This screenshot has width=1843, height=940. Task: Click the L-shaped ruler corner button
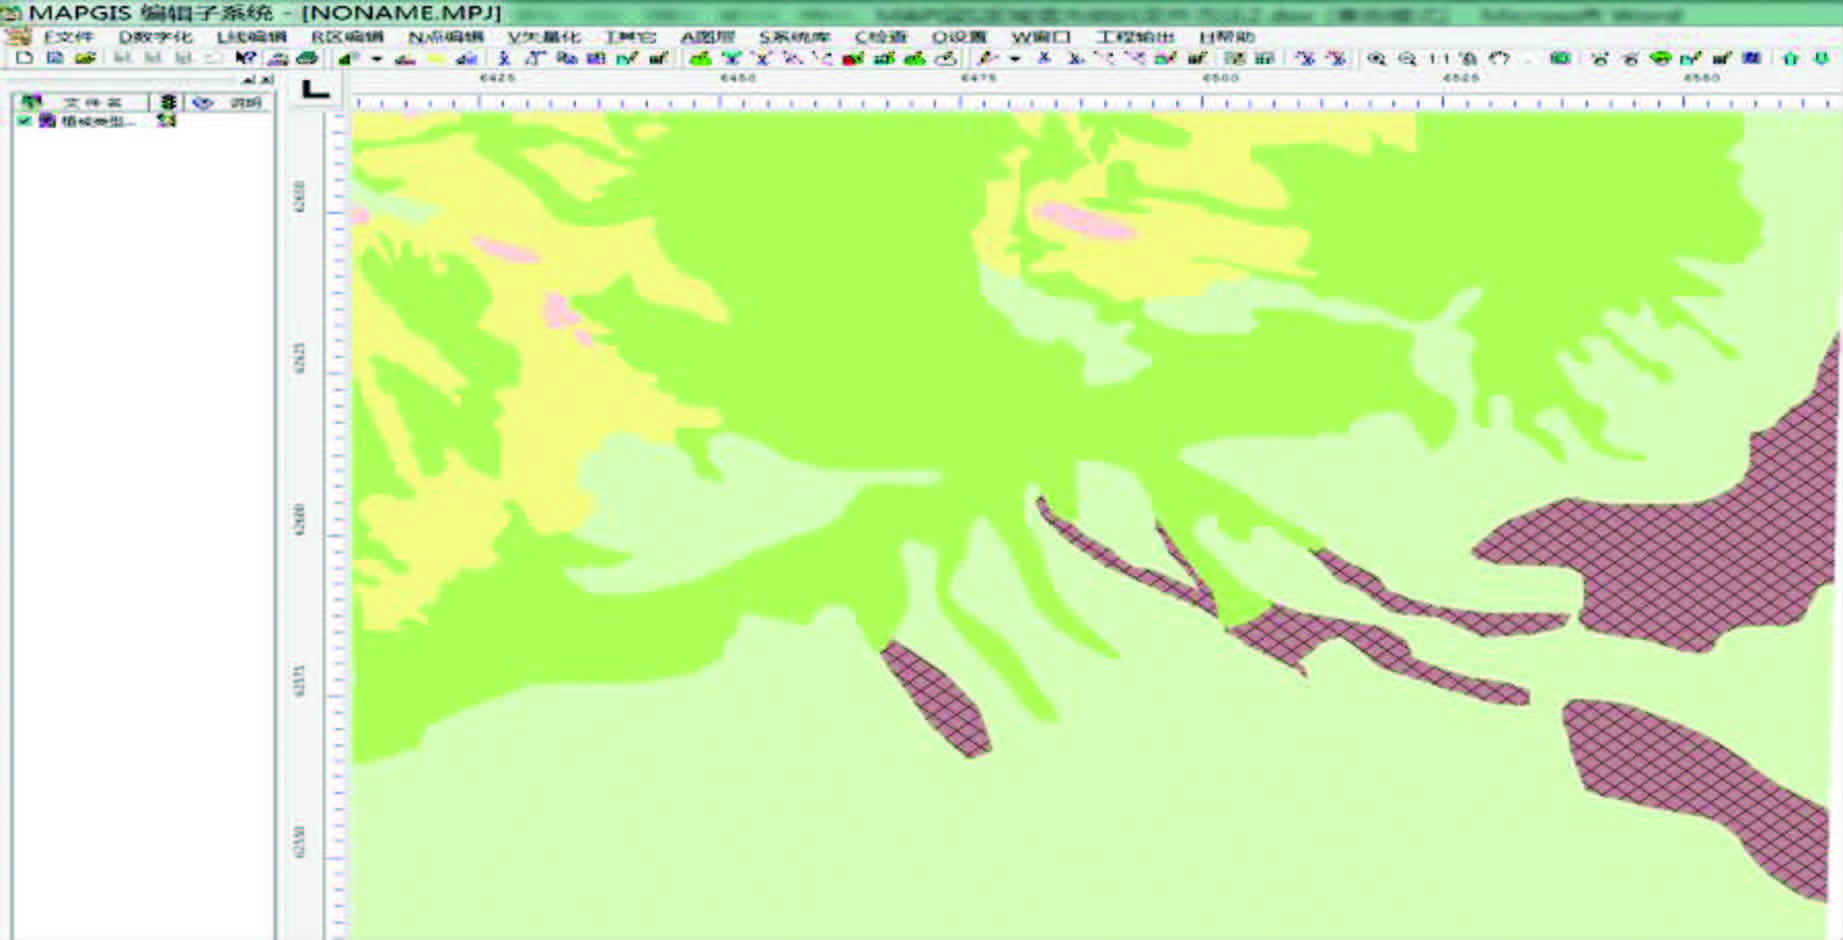point(315,90)
